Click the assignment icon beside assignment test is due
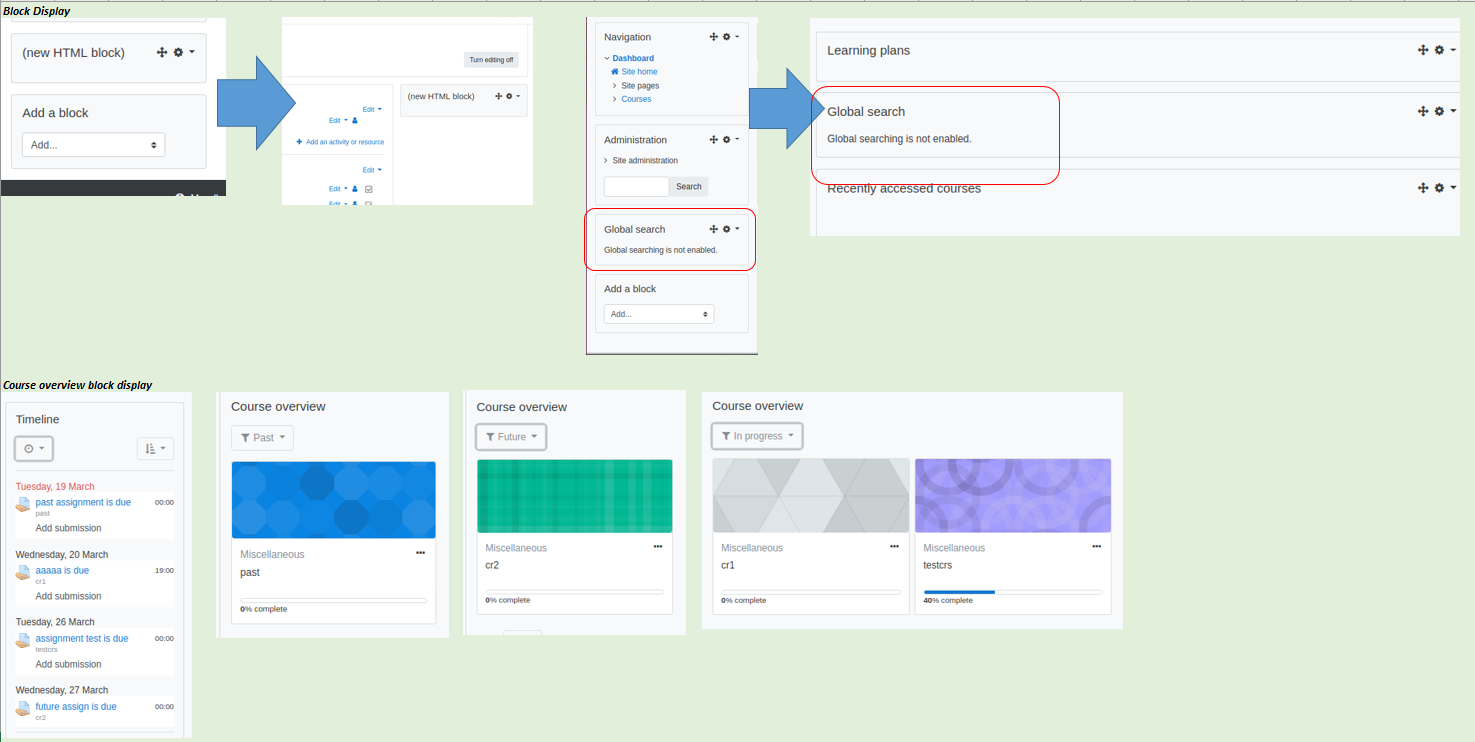This screenshot has width=1475, height=742. coord(23,640)
